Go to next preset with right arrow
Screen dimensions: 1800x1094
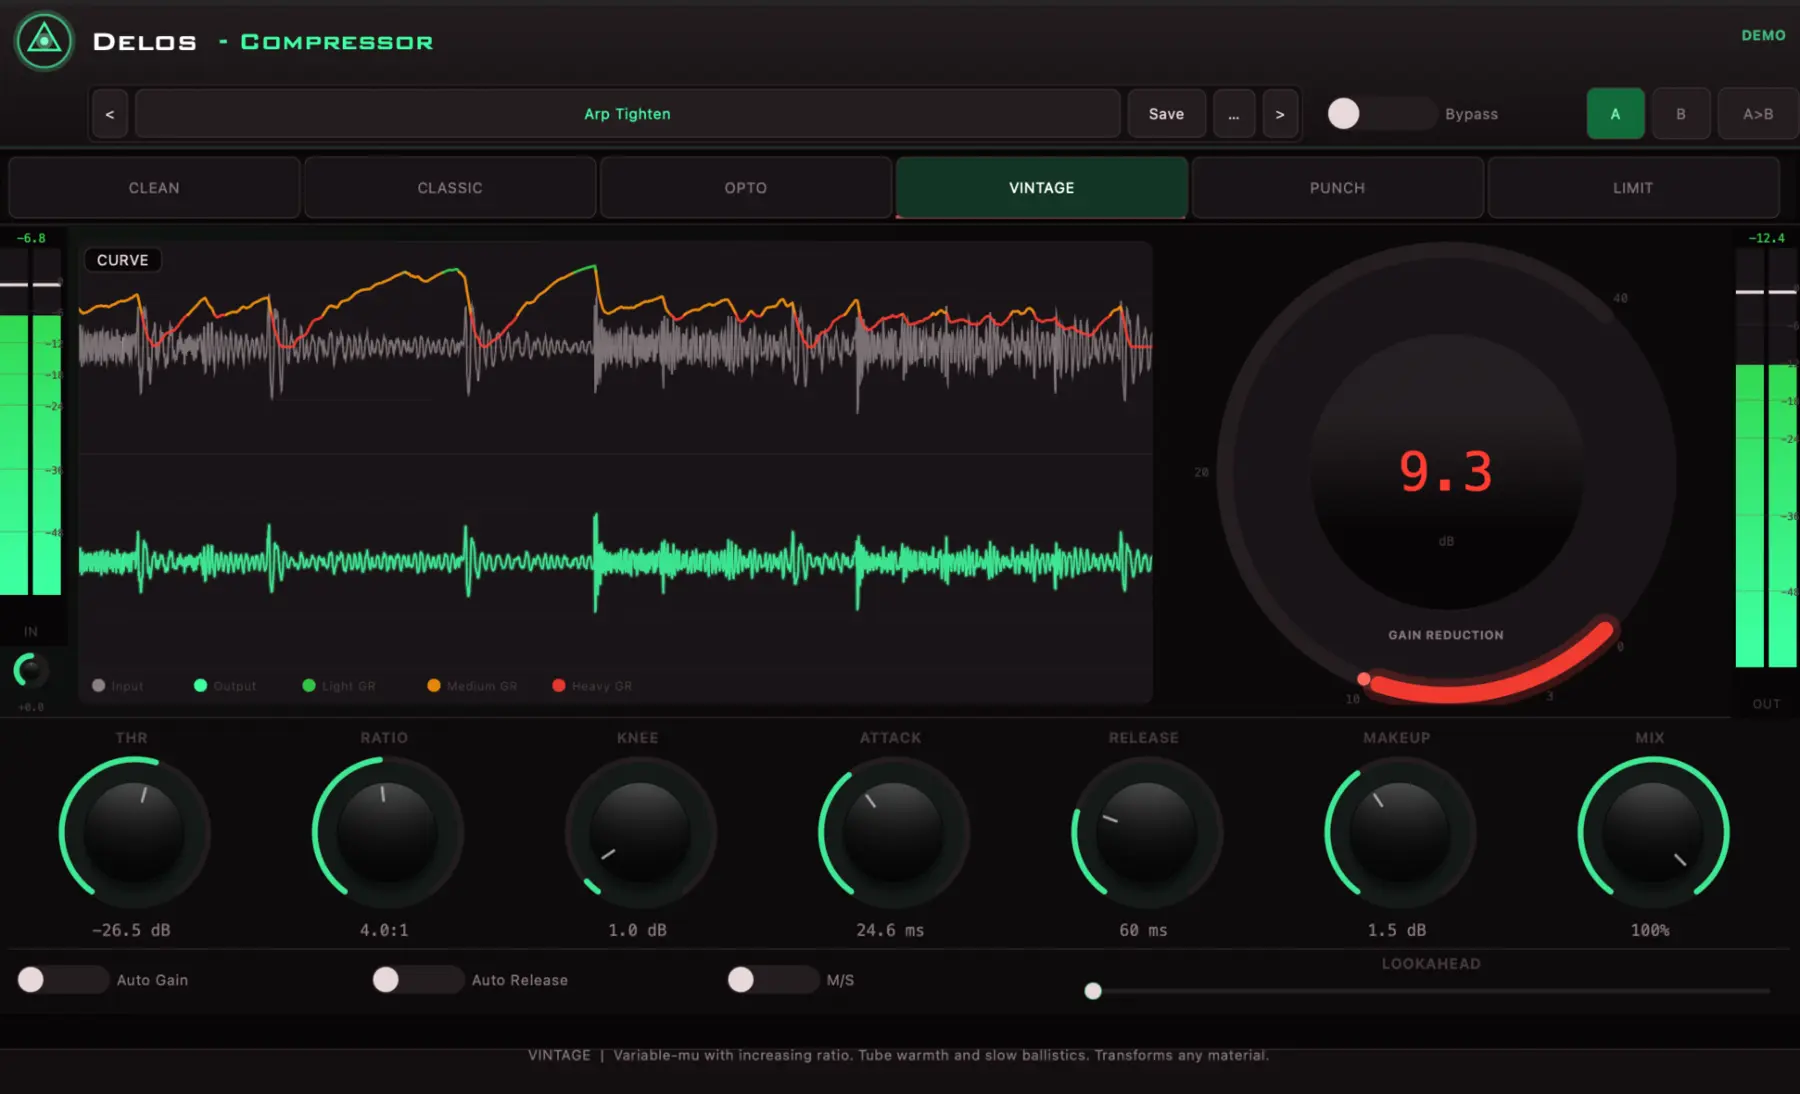click(x=1280, y=114)
